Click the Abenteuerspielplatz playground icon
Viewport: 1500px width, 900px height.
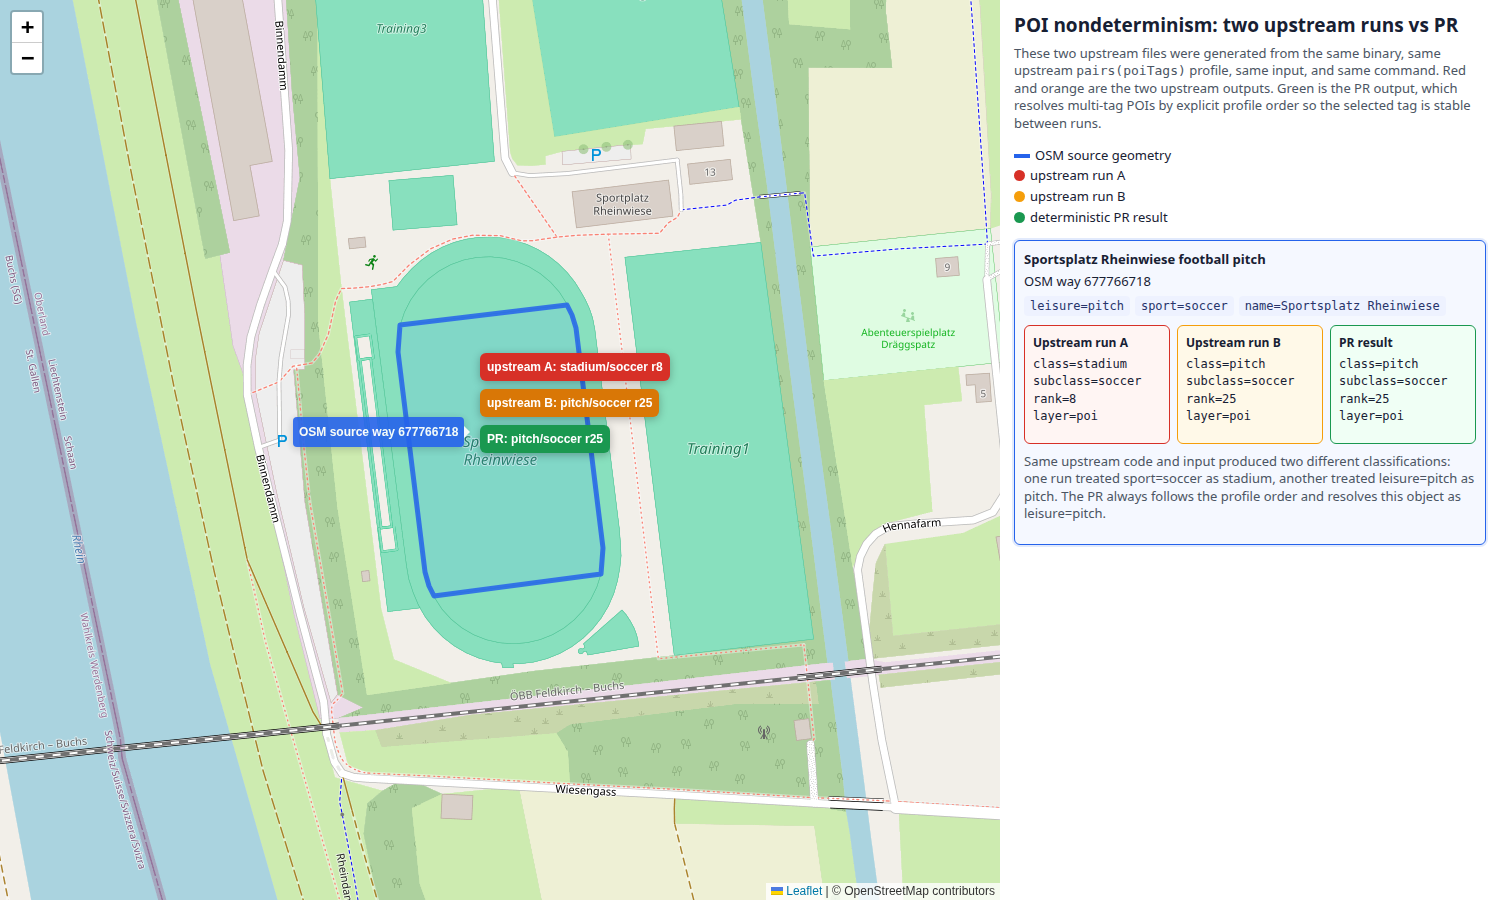point(908,316)
